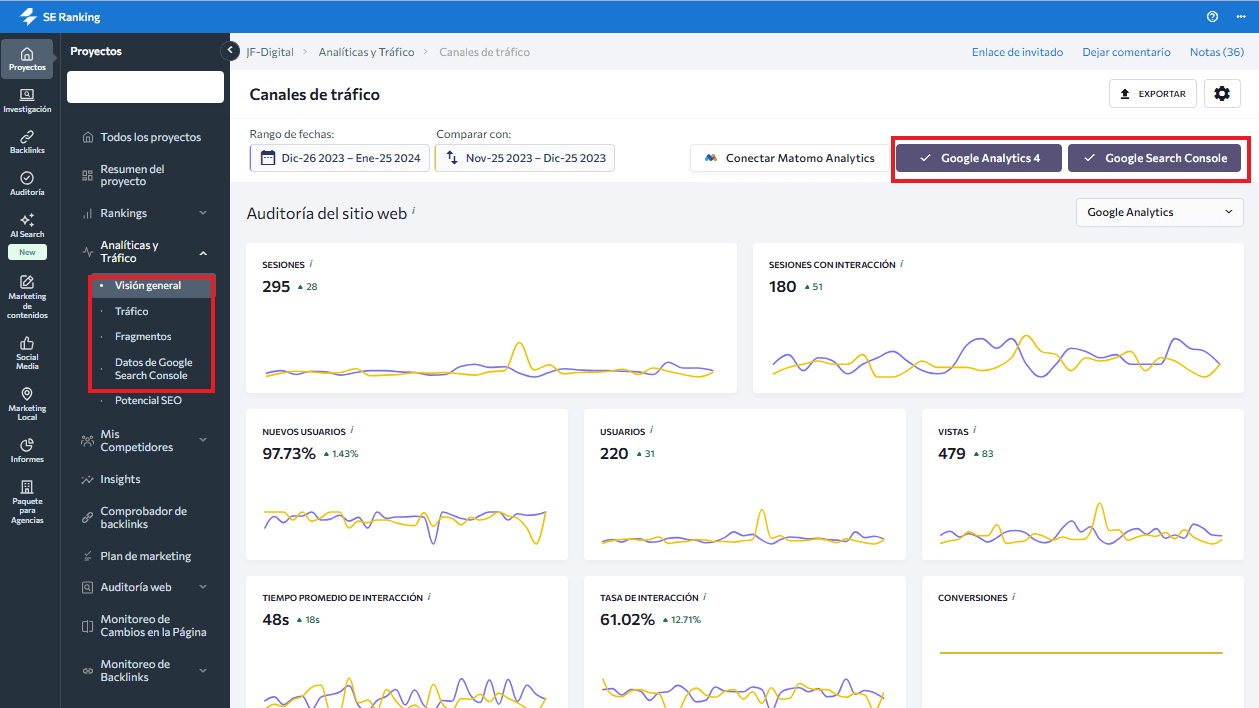The width and height of the screenshot is (1259, 708).
Task: Open AI Search in the left rail
Action: tap(27, 226)
